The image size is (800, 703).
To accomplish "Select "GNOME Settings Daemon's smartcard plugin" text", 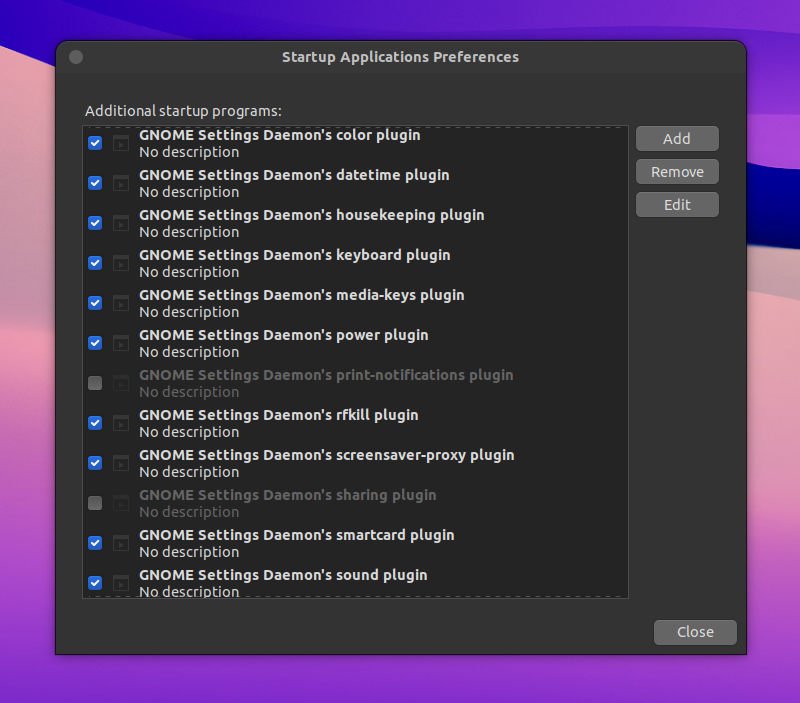I will coord(297,535).
